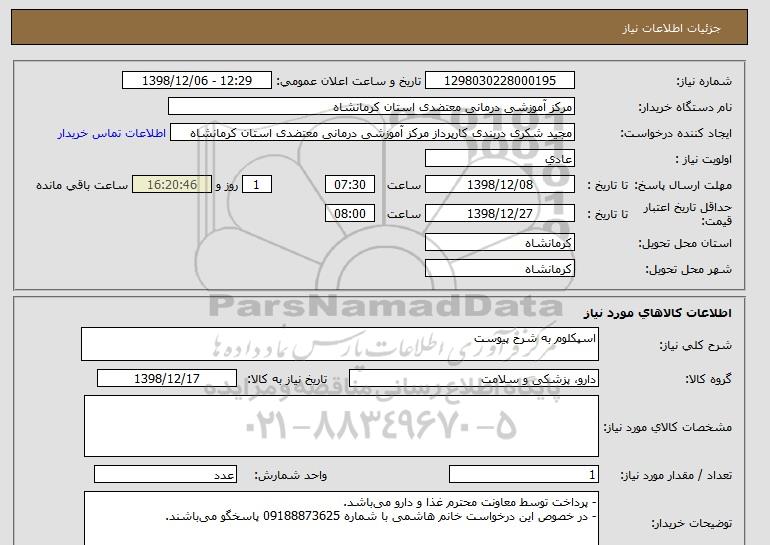Click the unit of count field عدد
The image size is (770, 545).
(165, 475)
